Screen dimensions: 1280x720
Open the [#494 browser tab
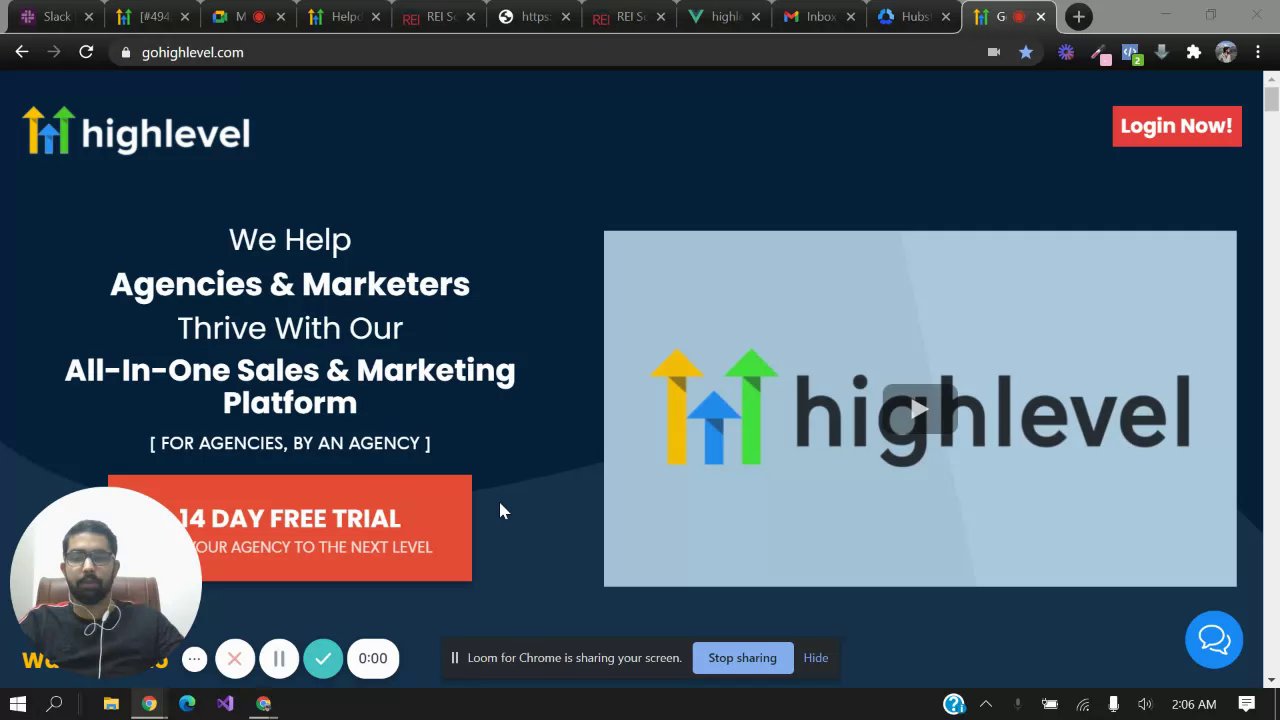(152, 17)
